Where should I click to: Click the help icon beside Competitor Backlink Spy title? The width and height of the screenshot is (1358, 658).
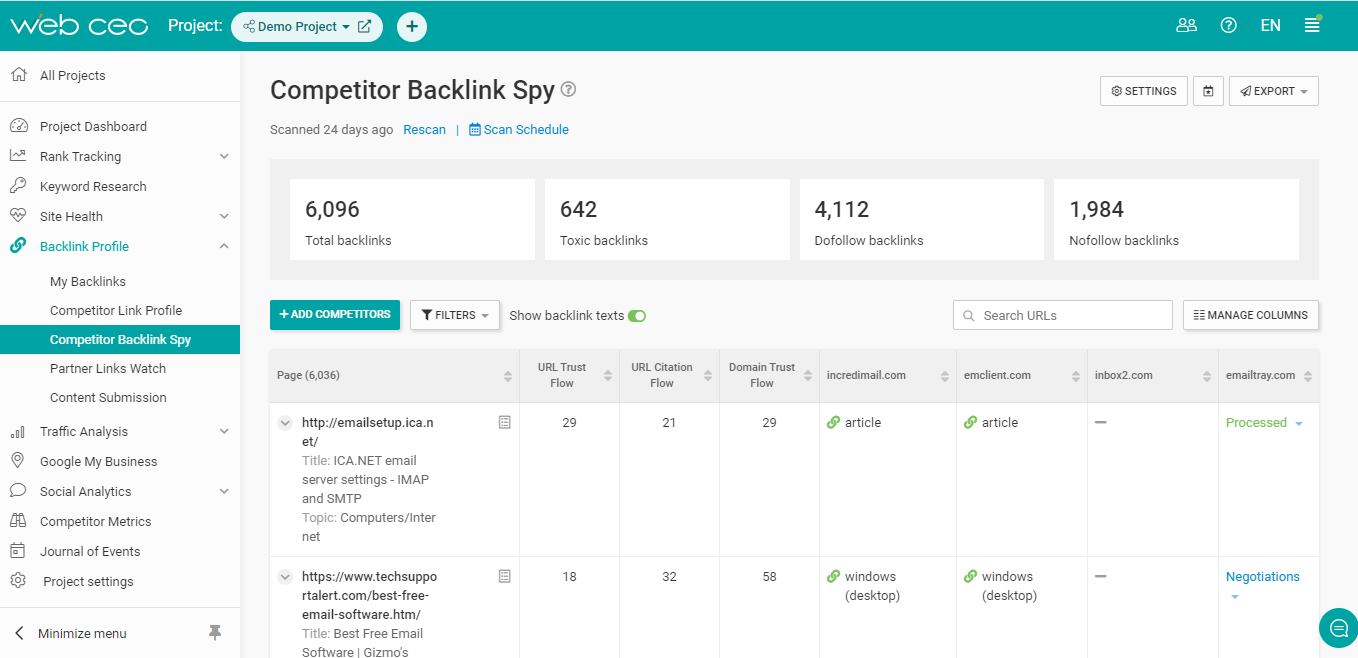[x=568, y=90]
